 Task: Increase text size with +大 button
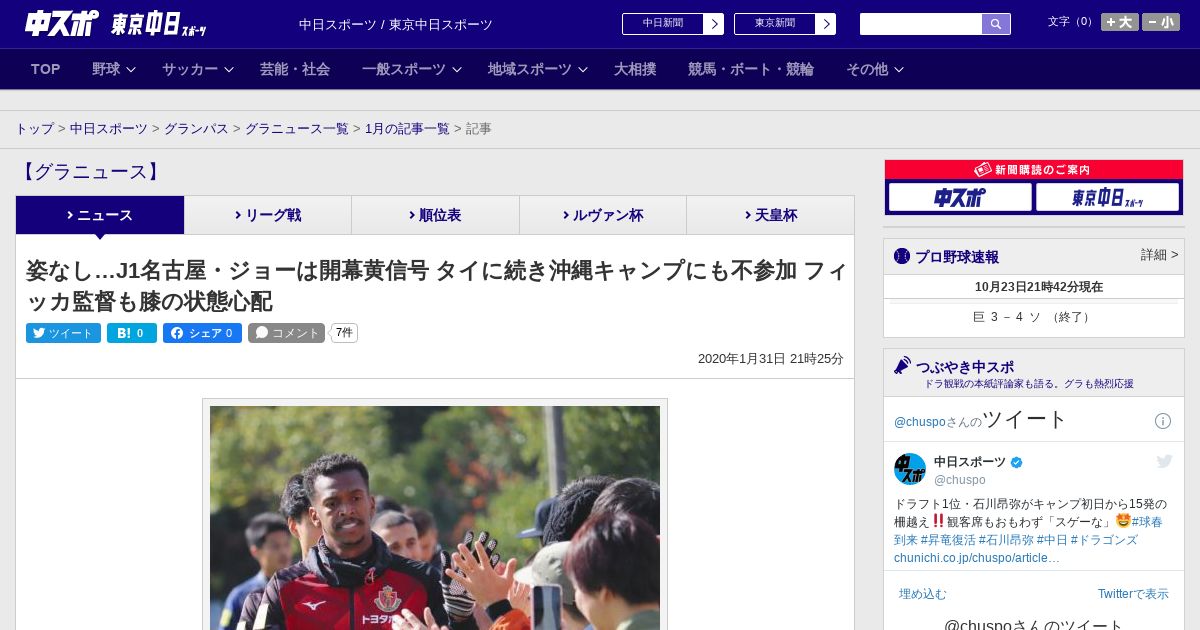tap(1120, 22)
